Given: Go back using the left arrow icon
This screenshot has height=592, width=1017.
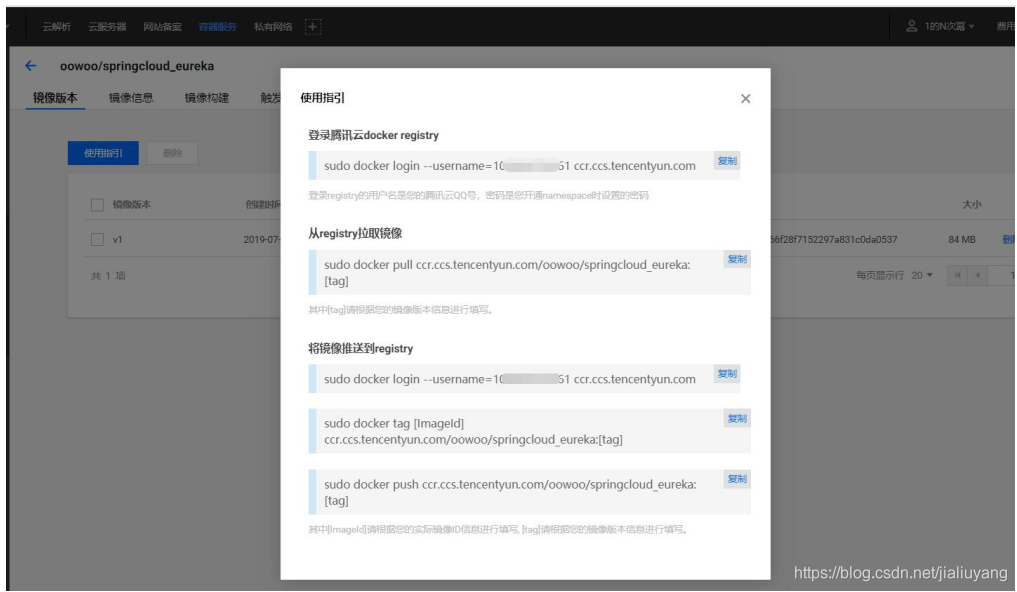Looking at the screenshot, I should [30, 65].
